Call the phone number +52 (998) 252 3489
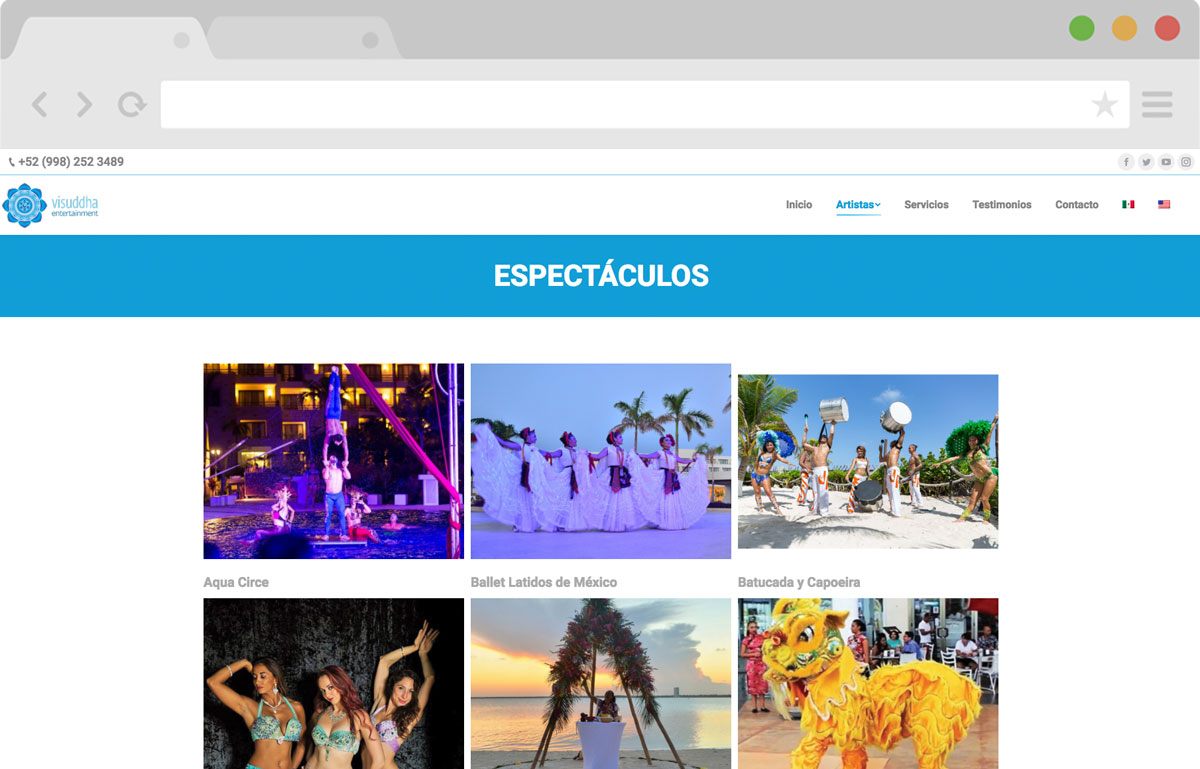Screen dimensions: 1200x769 coord(71,162)
